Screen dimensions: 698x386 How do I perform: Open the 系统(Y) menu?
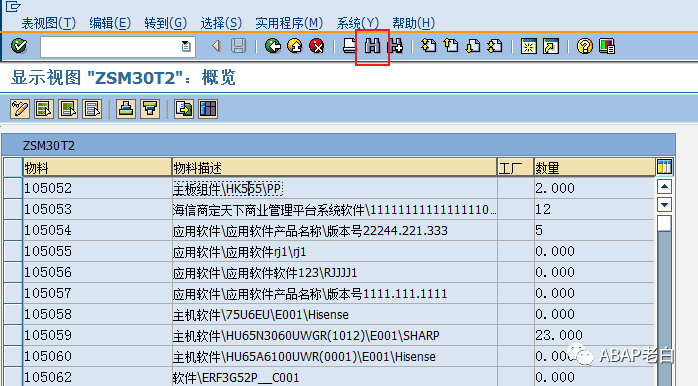pos(358,23)
